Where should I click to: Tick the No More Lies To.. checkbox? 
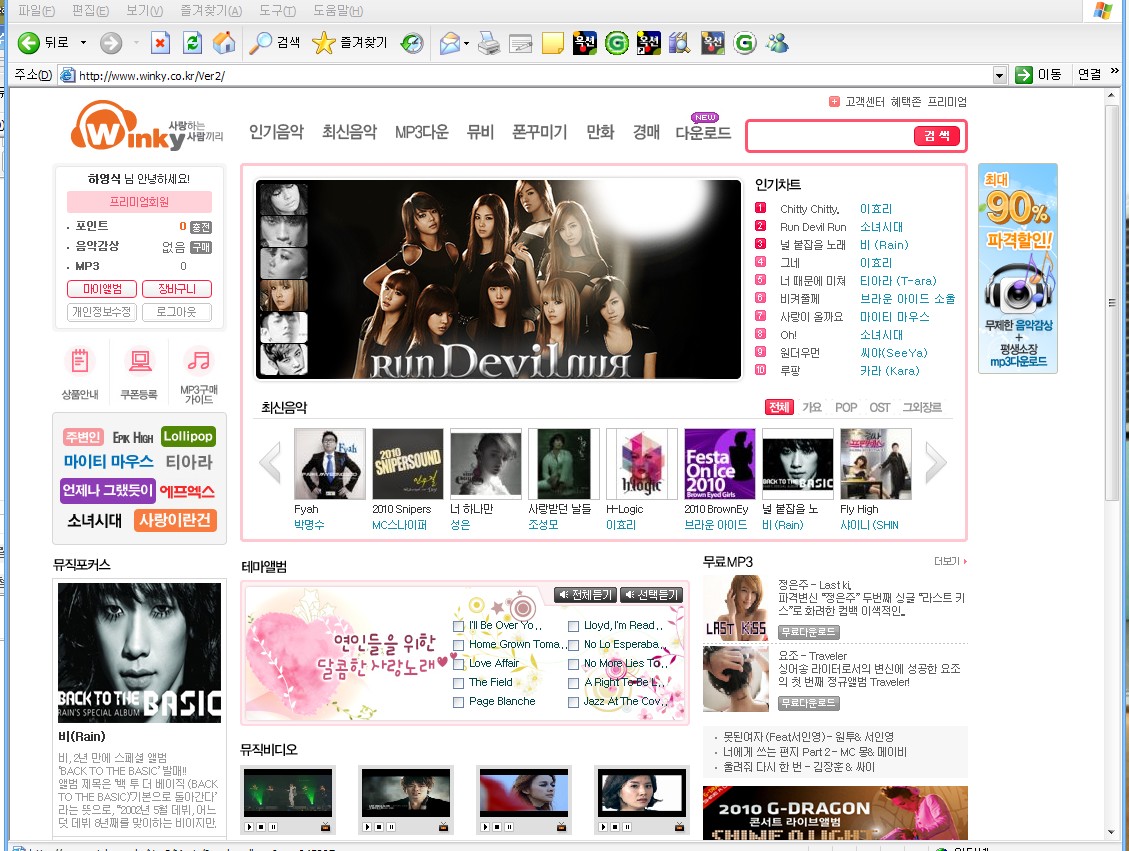[573, 665]
